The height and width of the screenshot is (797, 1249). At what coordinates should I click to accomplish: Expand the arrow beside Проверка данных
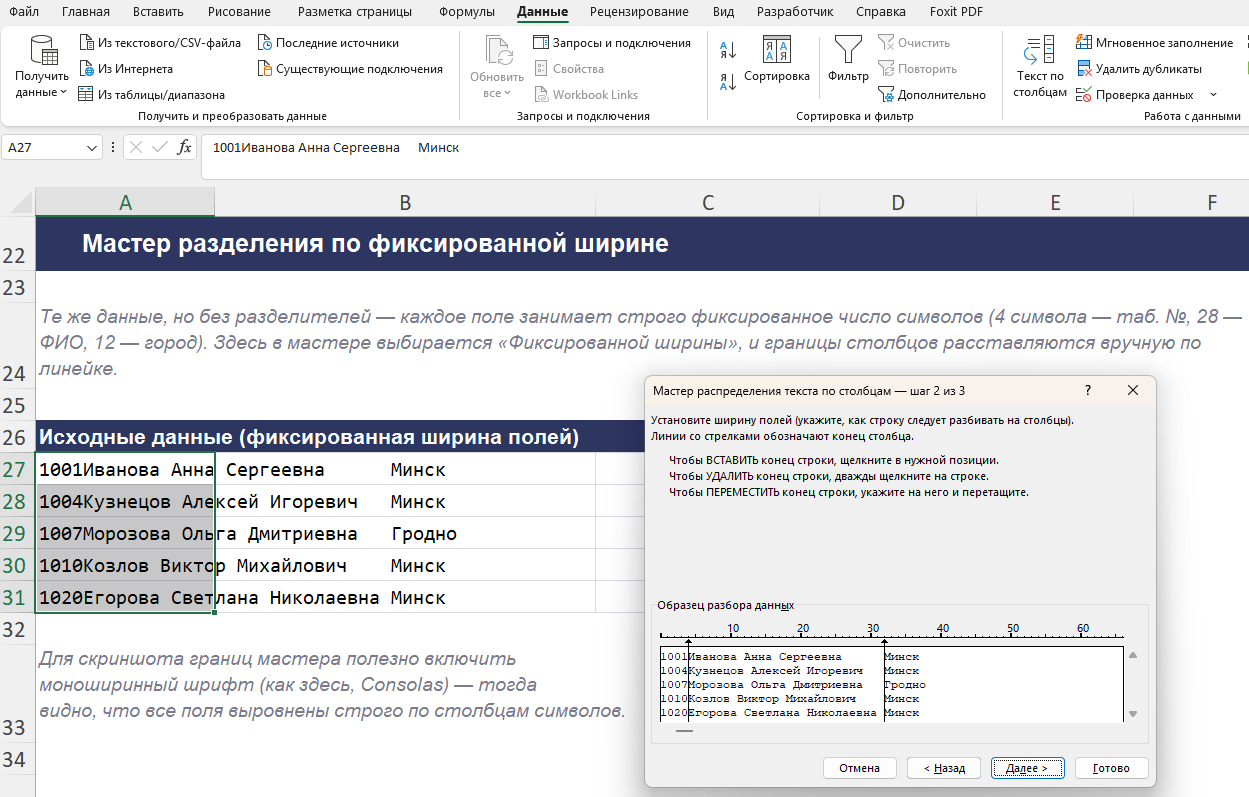(x=1213, y=95)
